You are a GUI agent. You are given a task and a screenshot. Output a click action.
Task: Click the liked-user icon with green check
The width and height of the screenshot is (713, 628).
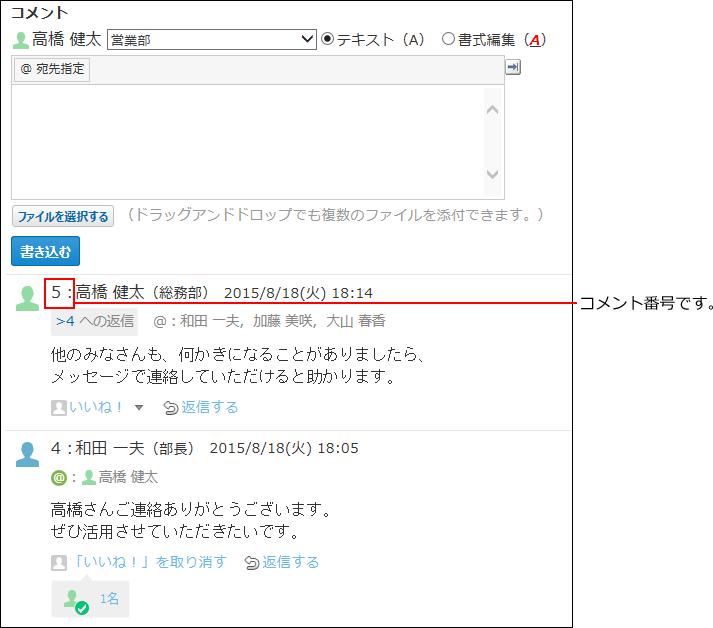pyautogui.click(x=76, y=602)
